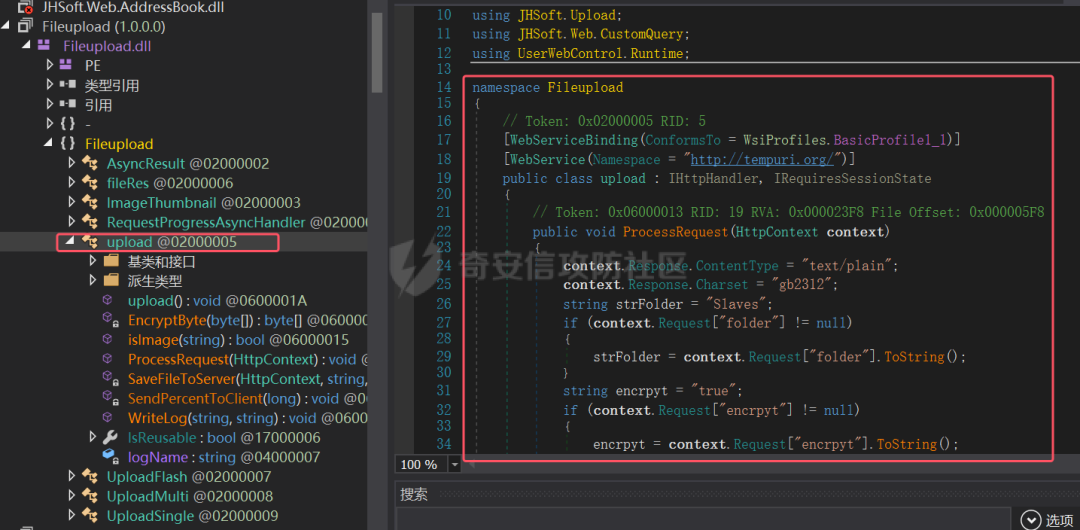1080x530 pixels.
Task: Expand the 派生类型 folder
Action: [94, 281]
